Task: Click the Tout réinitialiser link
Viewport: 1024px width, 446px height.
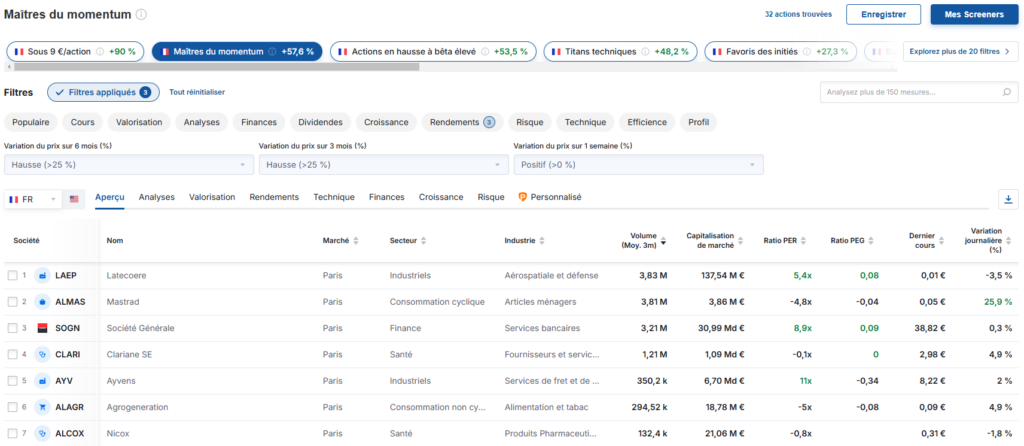Action: [197, 92]
